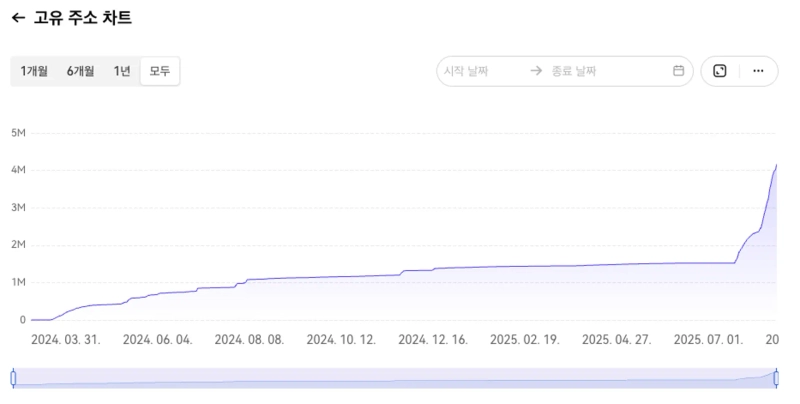This screenshot has width=800, height=404.
Task: Switch to the 1년 time range
Action: click(x=122, y=71)
